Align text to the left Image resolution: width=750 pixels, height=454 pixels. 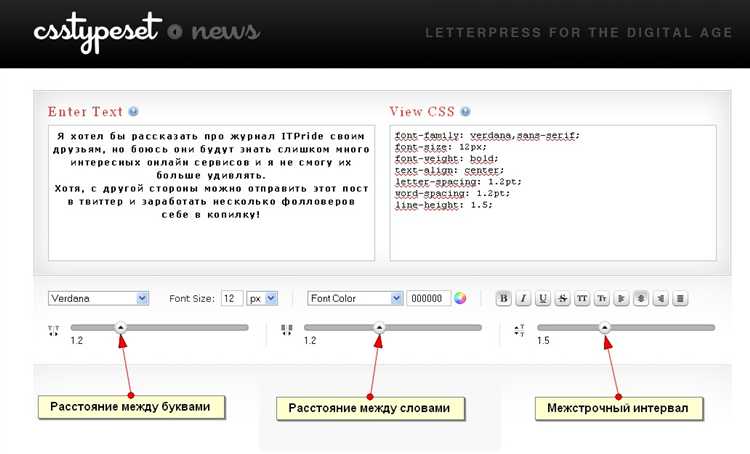click(x=621, y=298)
